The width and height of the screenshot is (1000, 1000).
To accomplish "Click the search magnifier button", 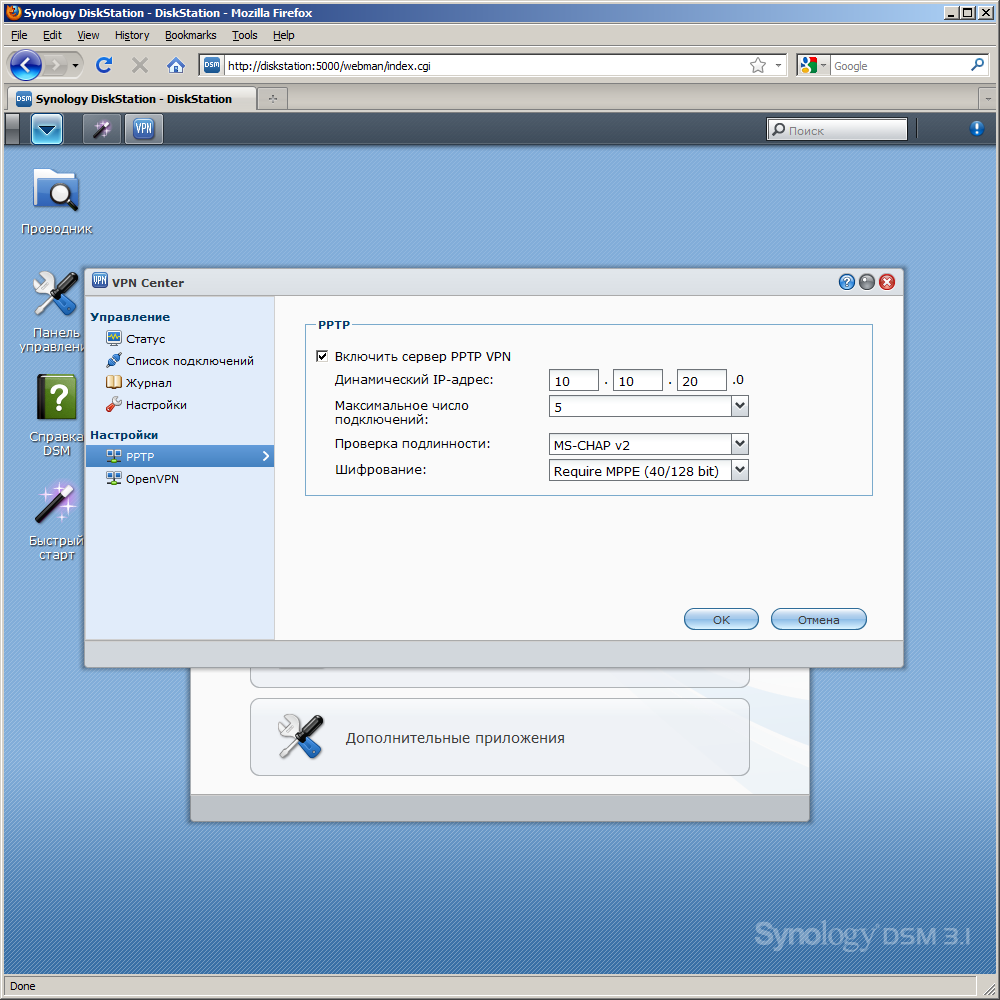I will tap(977, 65).
